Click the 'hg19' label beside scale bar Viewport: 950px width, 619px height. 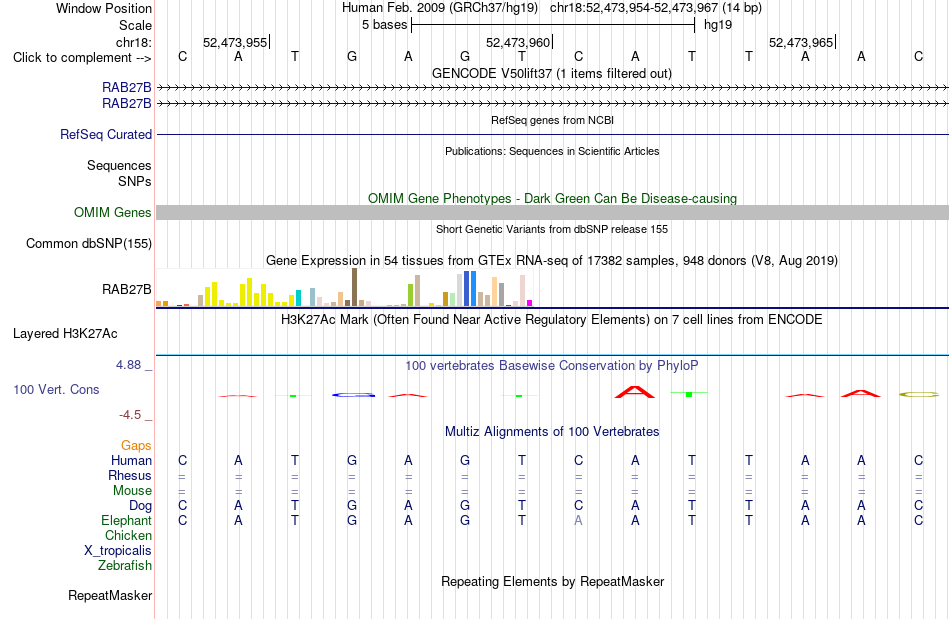[718, 25]
